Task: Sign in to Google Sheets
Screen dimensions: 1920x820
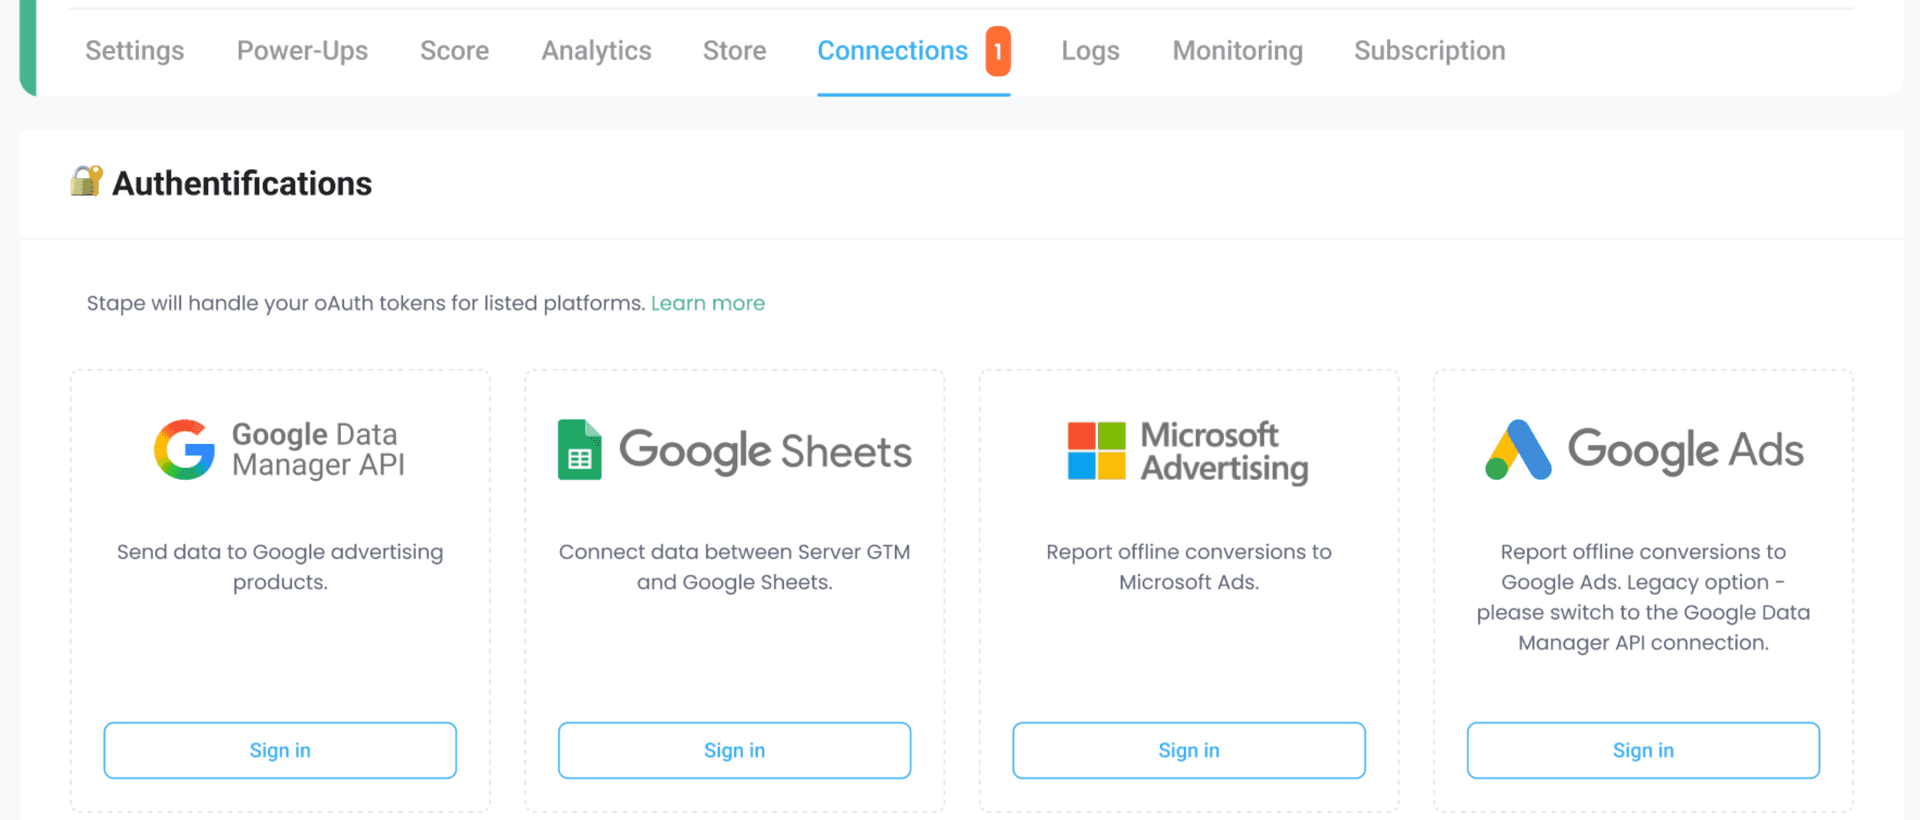Action: pos(734,750)
